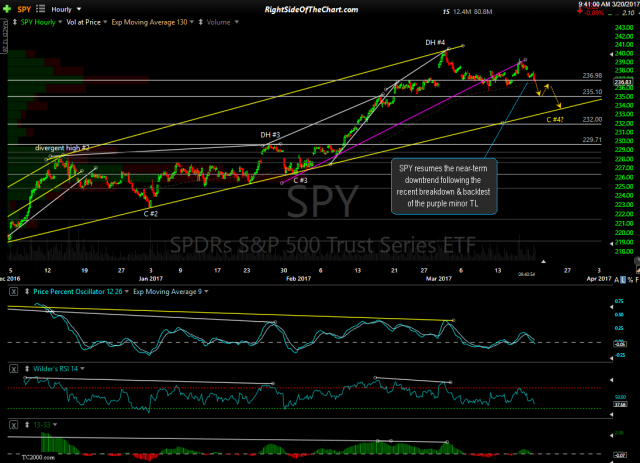Click the move handle of Wilder's RSI

(27, 369)
